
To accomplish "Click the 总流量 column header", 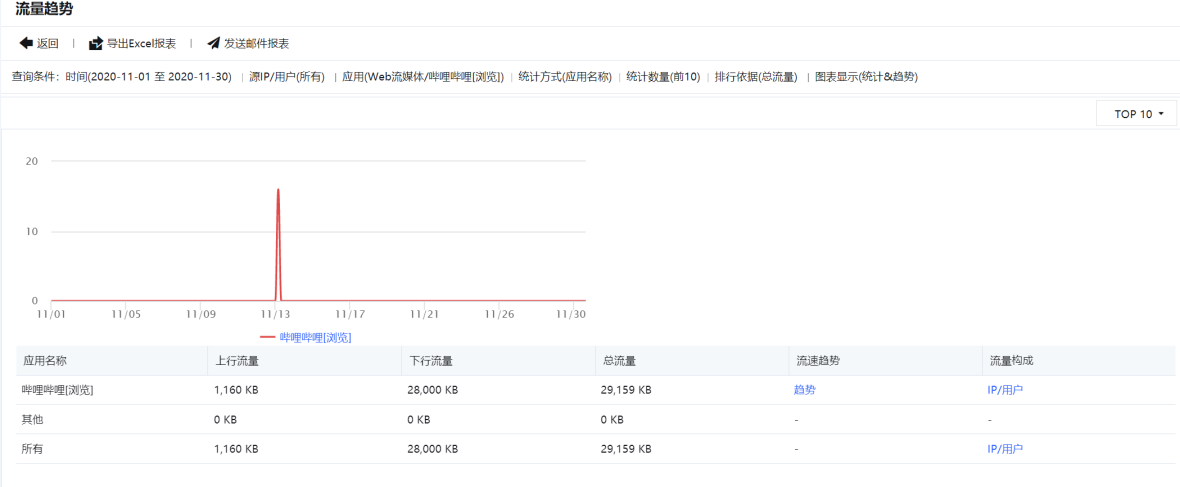I will (619, 360).
